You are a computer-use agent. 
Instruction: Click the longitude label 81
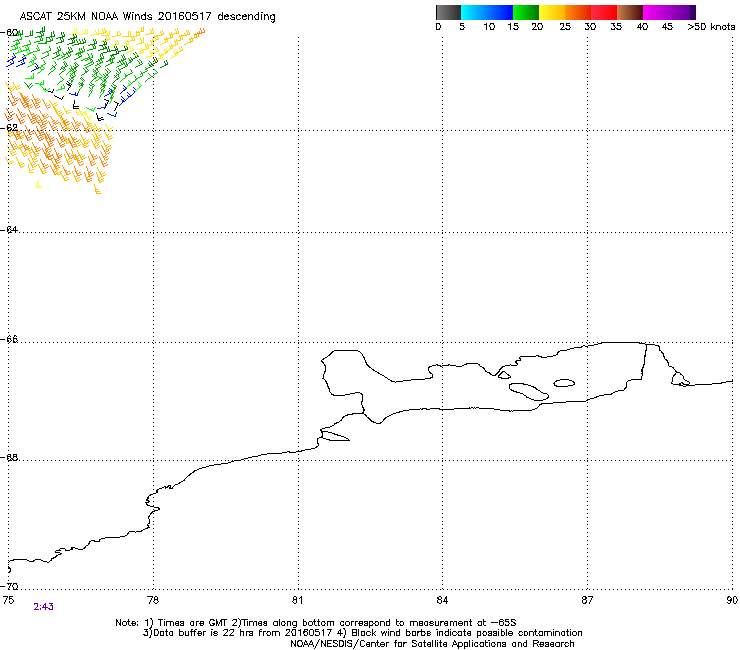click(x=297, y=600)
